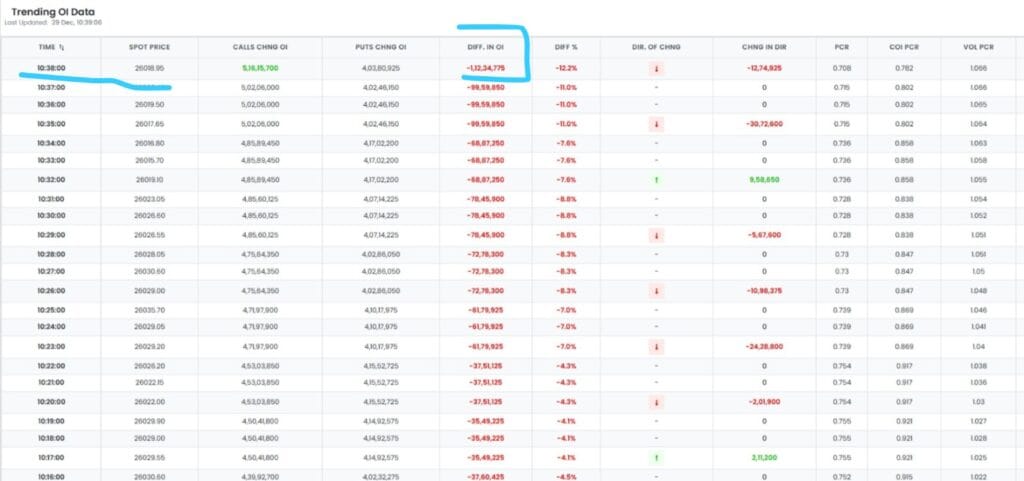Click the 9,58,650 green value cell
This screenshot has width=1024, height=481.
(x=763, y=179)
